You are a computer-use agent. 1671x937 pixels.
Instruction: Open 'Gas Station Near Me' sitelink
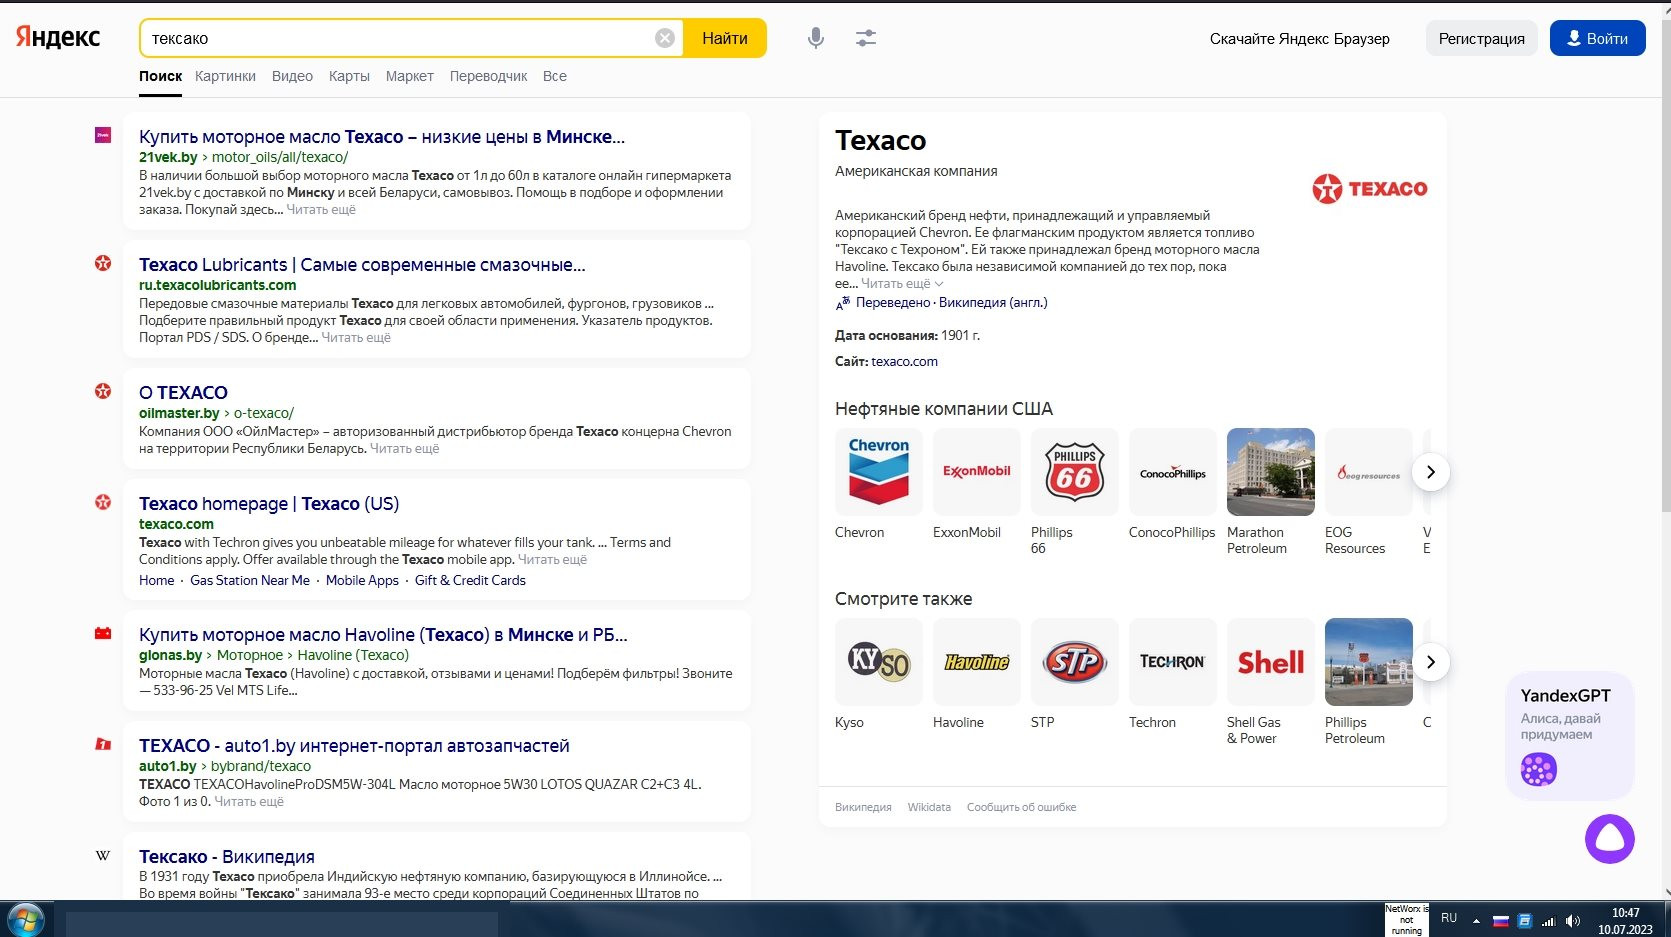[250, 580]
